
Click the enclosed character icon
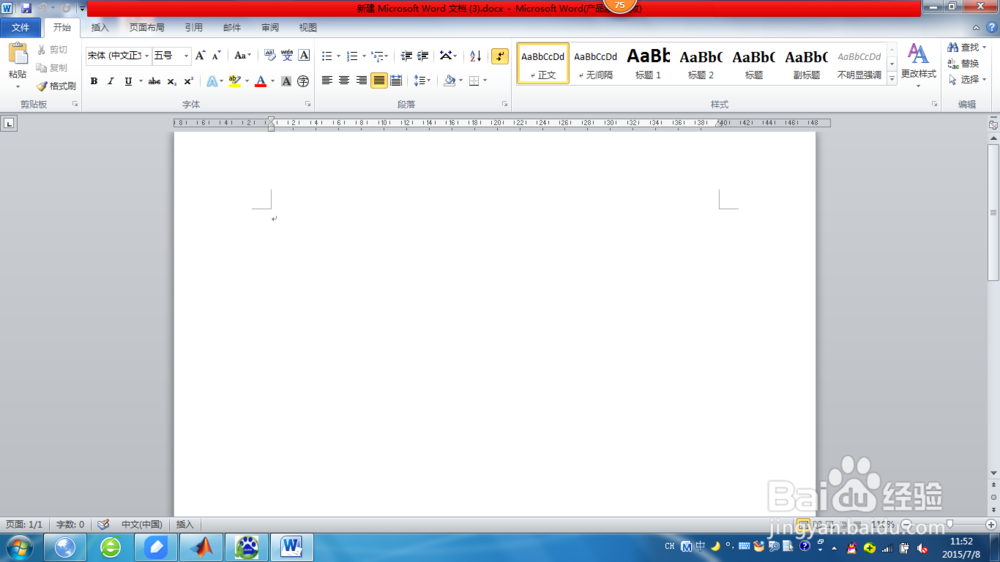point(303,81)
